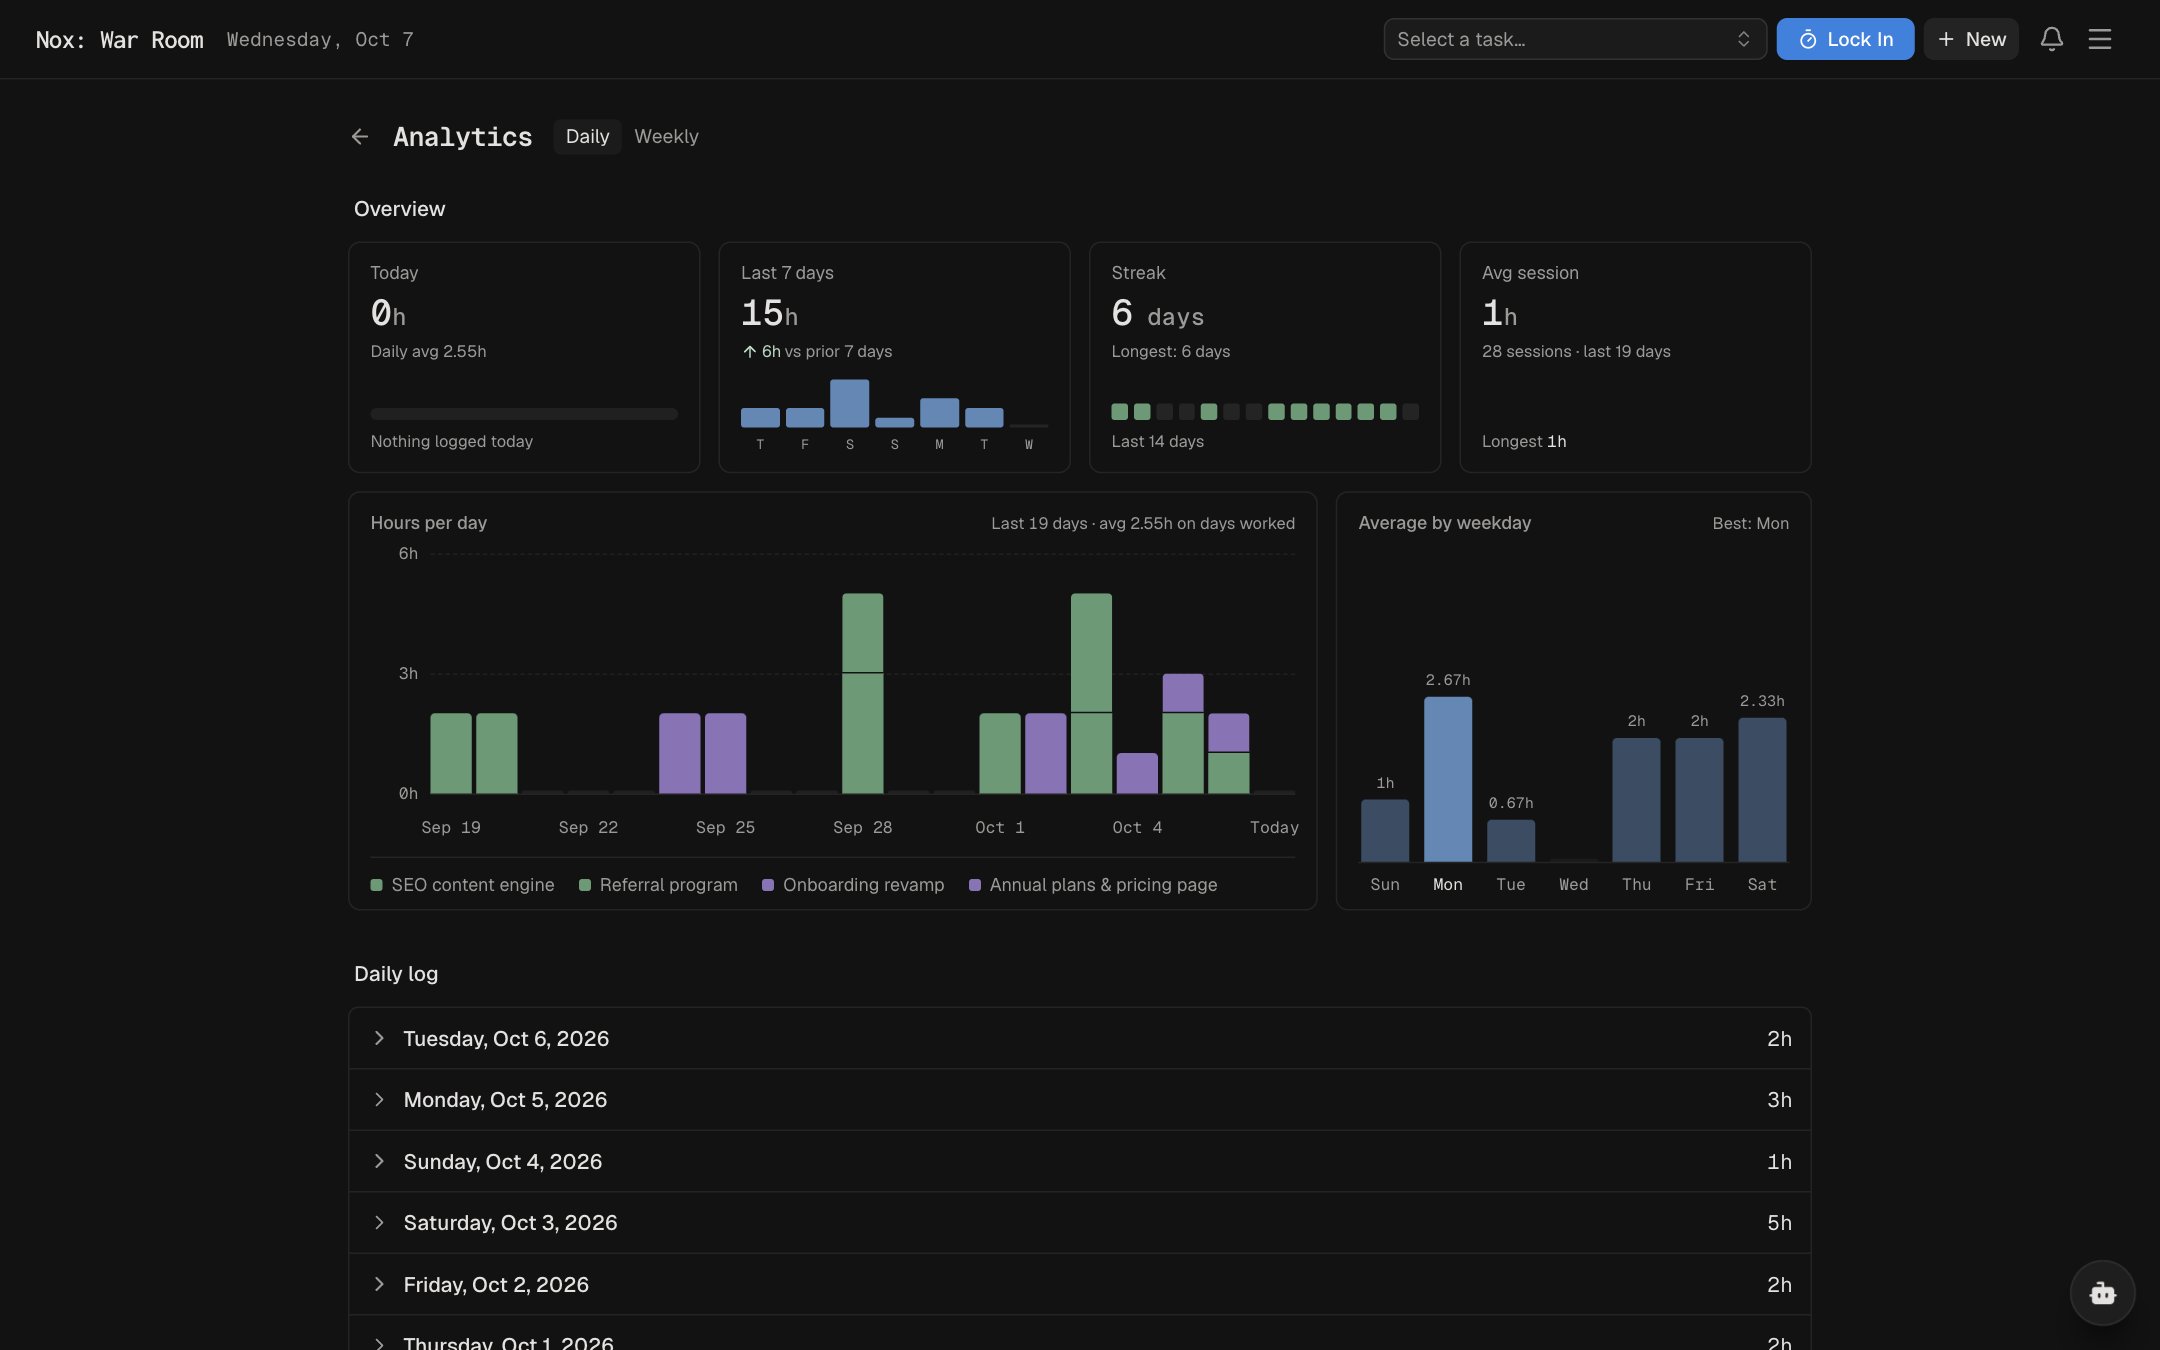Click the tallest Saturday bar in Last 7 days
Viewport: 2160px width, 1350px height.
(x=849, y=403)
